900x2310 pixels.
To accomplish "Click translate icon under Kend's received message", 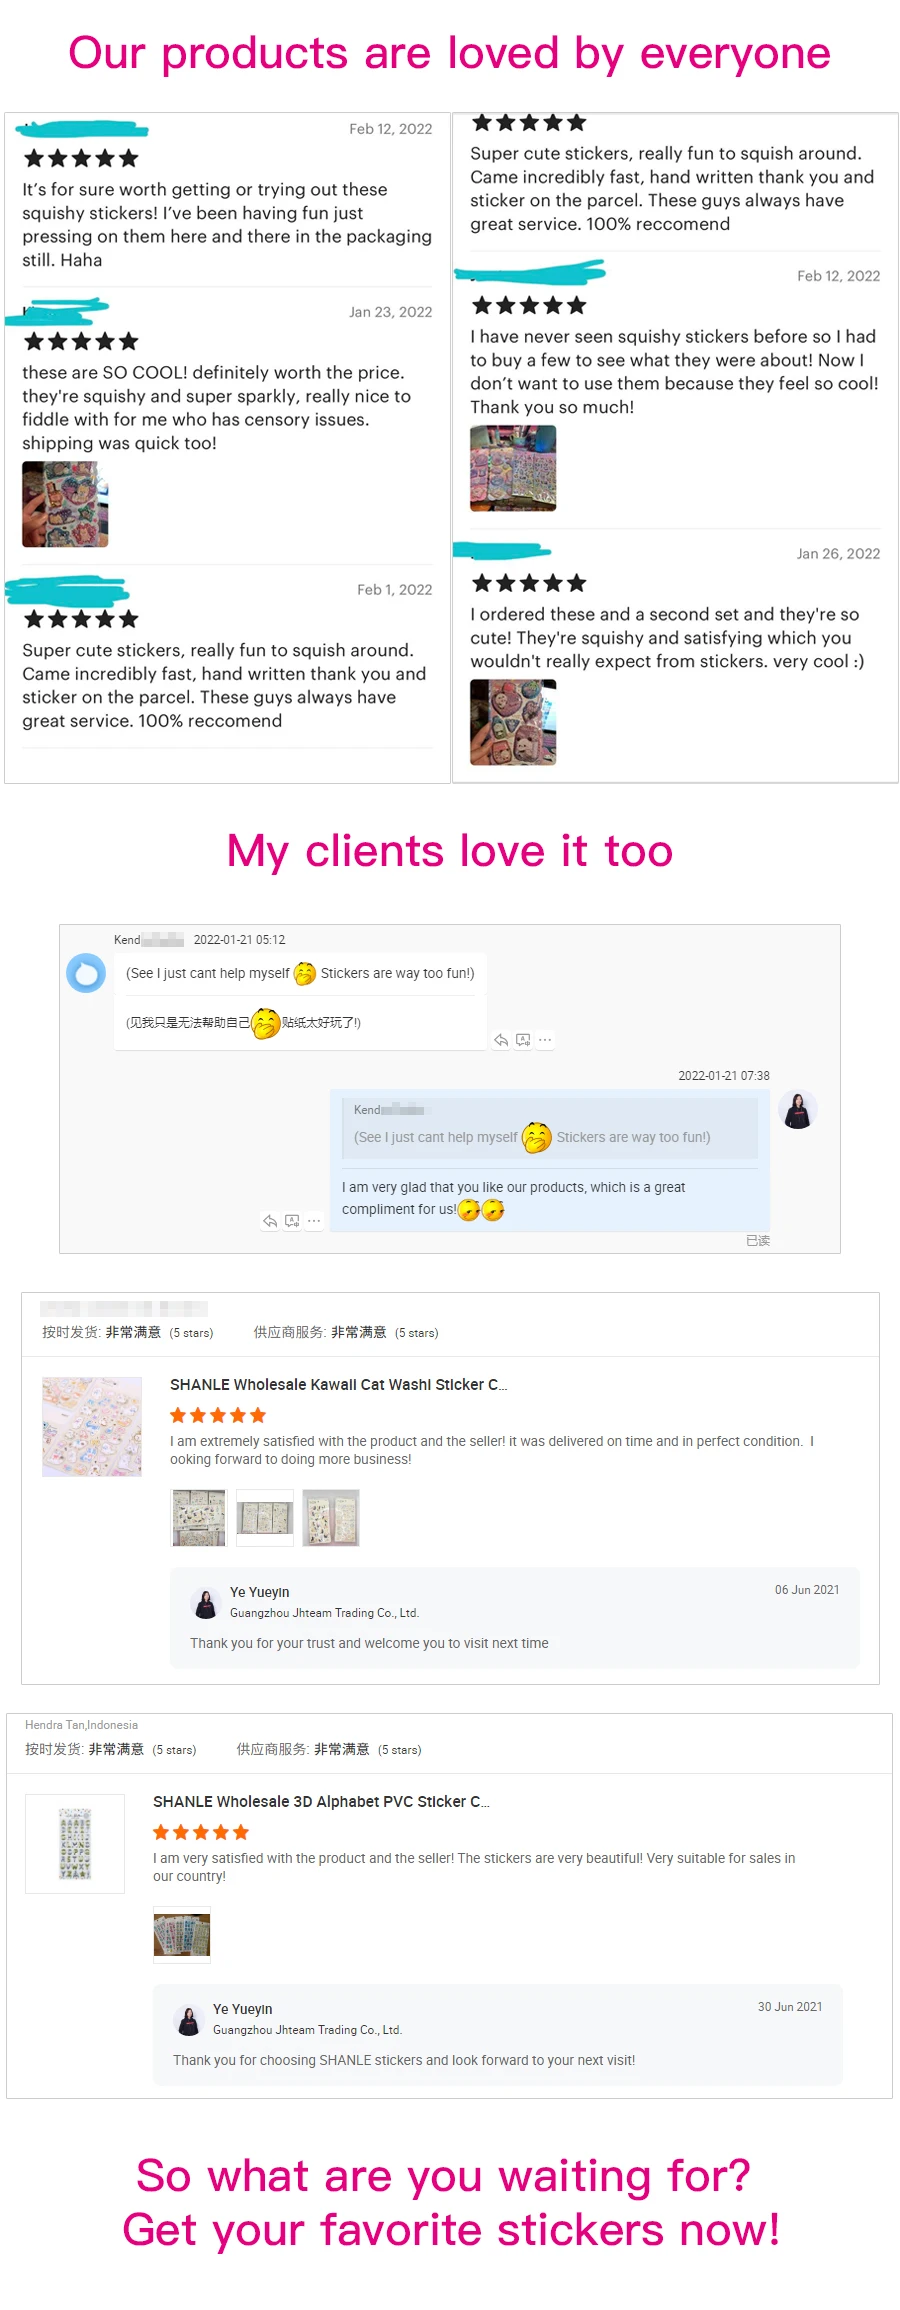I will coord(523,1040).
